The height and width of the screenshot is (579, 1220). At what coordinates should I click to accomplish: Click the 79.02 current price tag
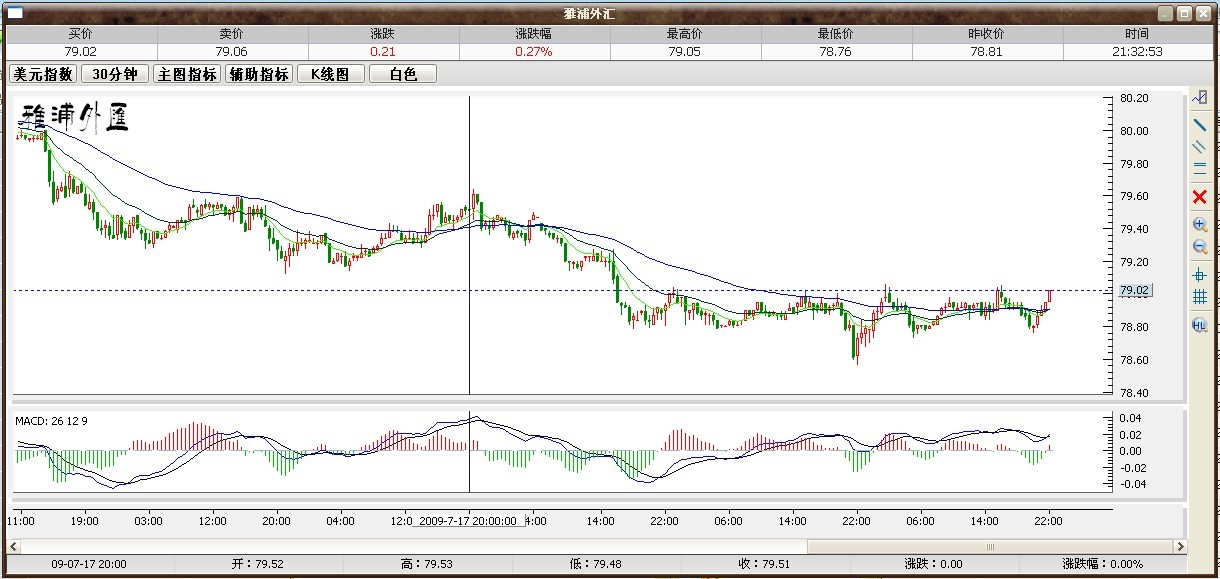pos(1135,291)
